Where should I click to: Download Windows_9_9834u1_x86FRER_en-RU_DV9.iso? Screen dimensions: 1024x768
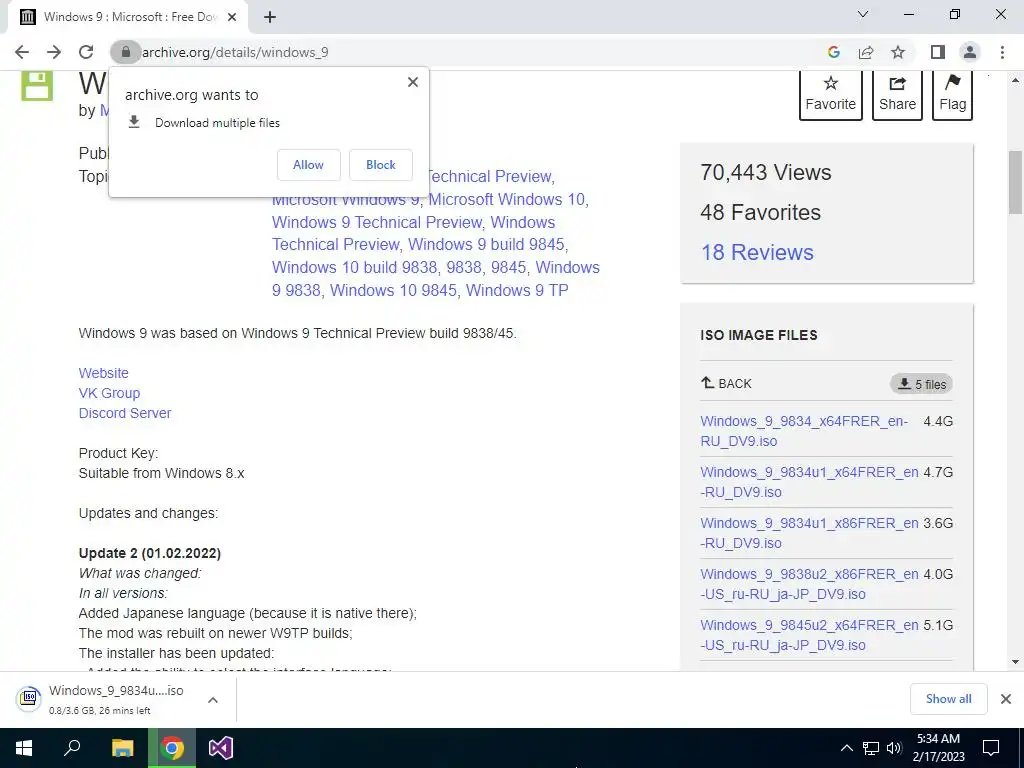(x=809, y=533)
